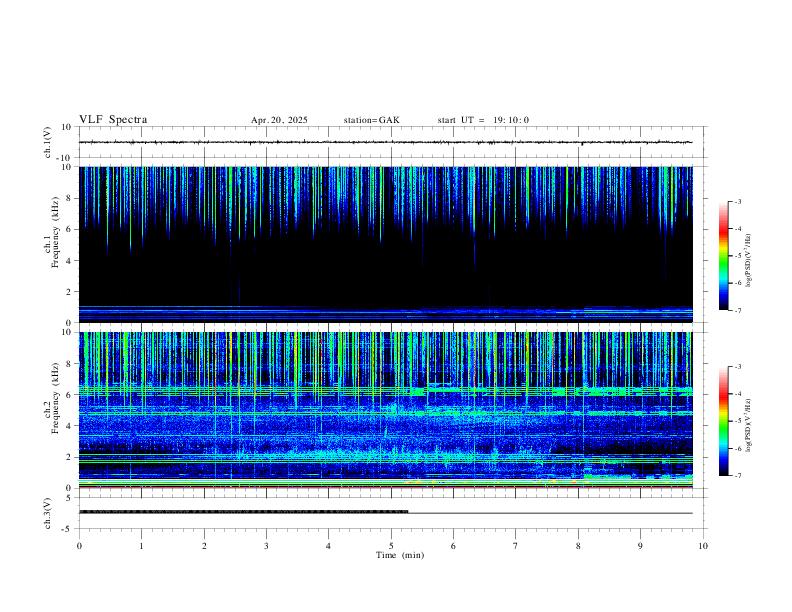This screenshot has height=612, width=792.
Task: Click the ch.1 spectrogram "4" kHz tick label
Action: (x=69, y=261)
